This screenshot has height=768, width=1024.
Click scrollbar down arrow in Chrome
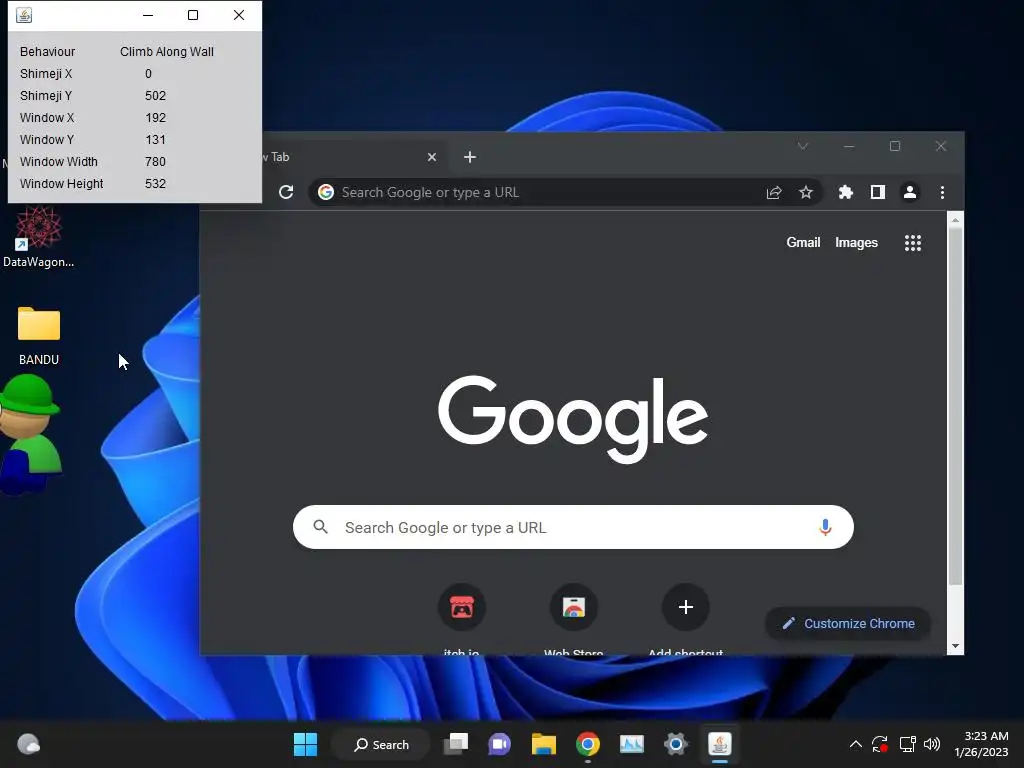click(955, 646)
